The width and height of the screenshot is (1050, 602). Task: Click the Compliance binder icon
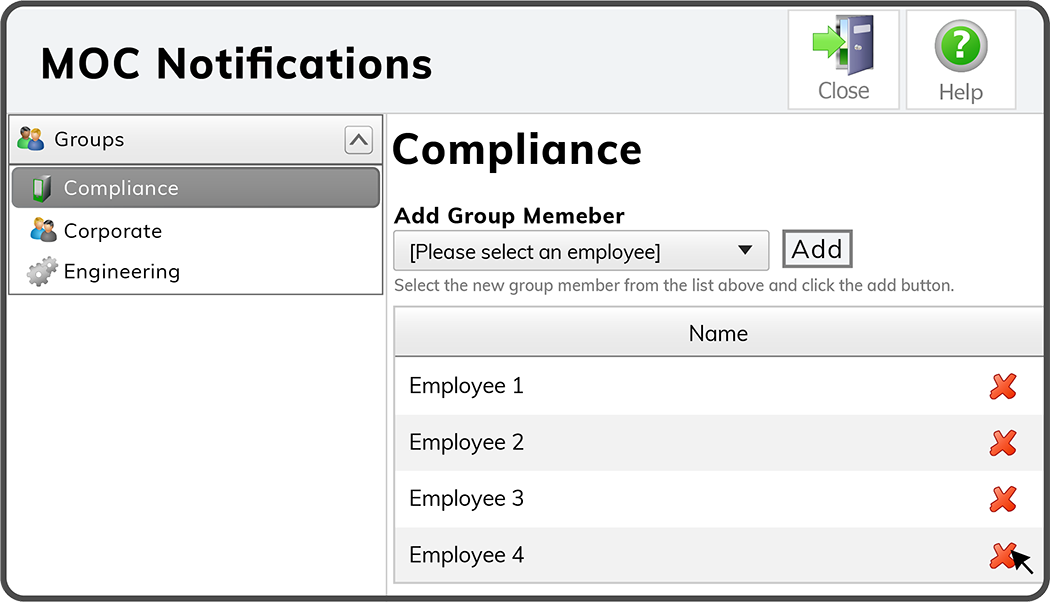[x=42, y=188]
